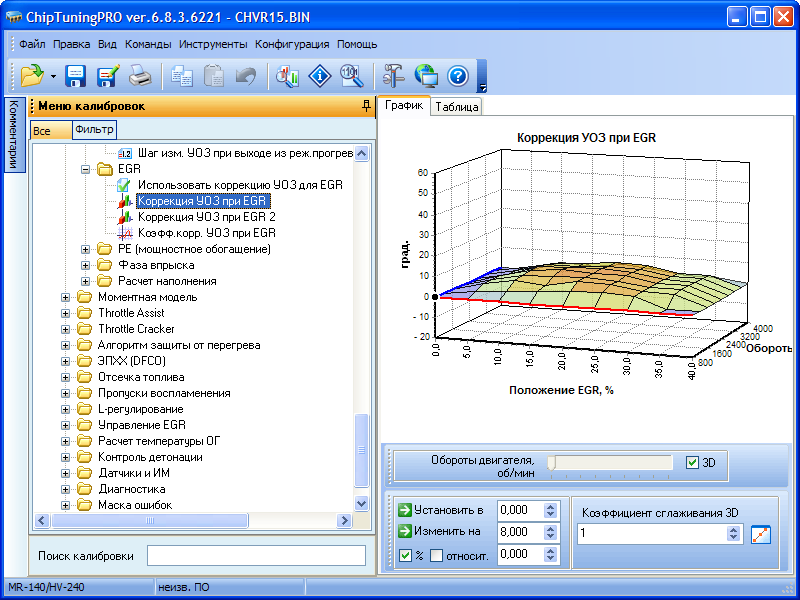This screenshot has height=600, width=800.
Task: Toggle the 3D checkbox
Action: [x=693, y=463]
